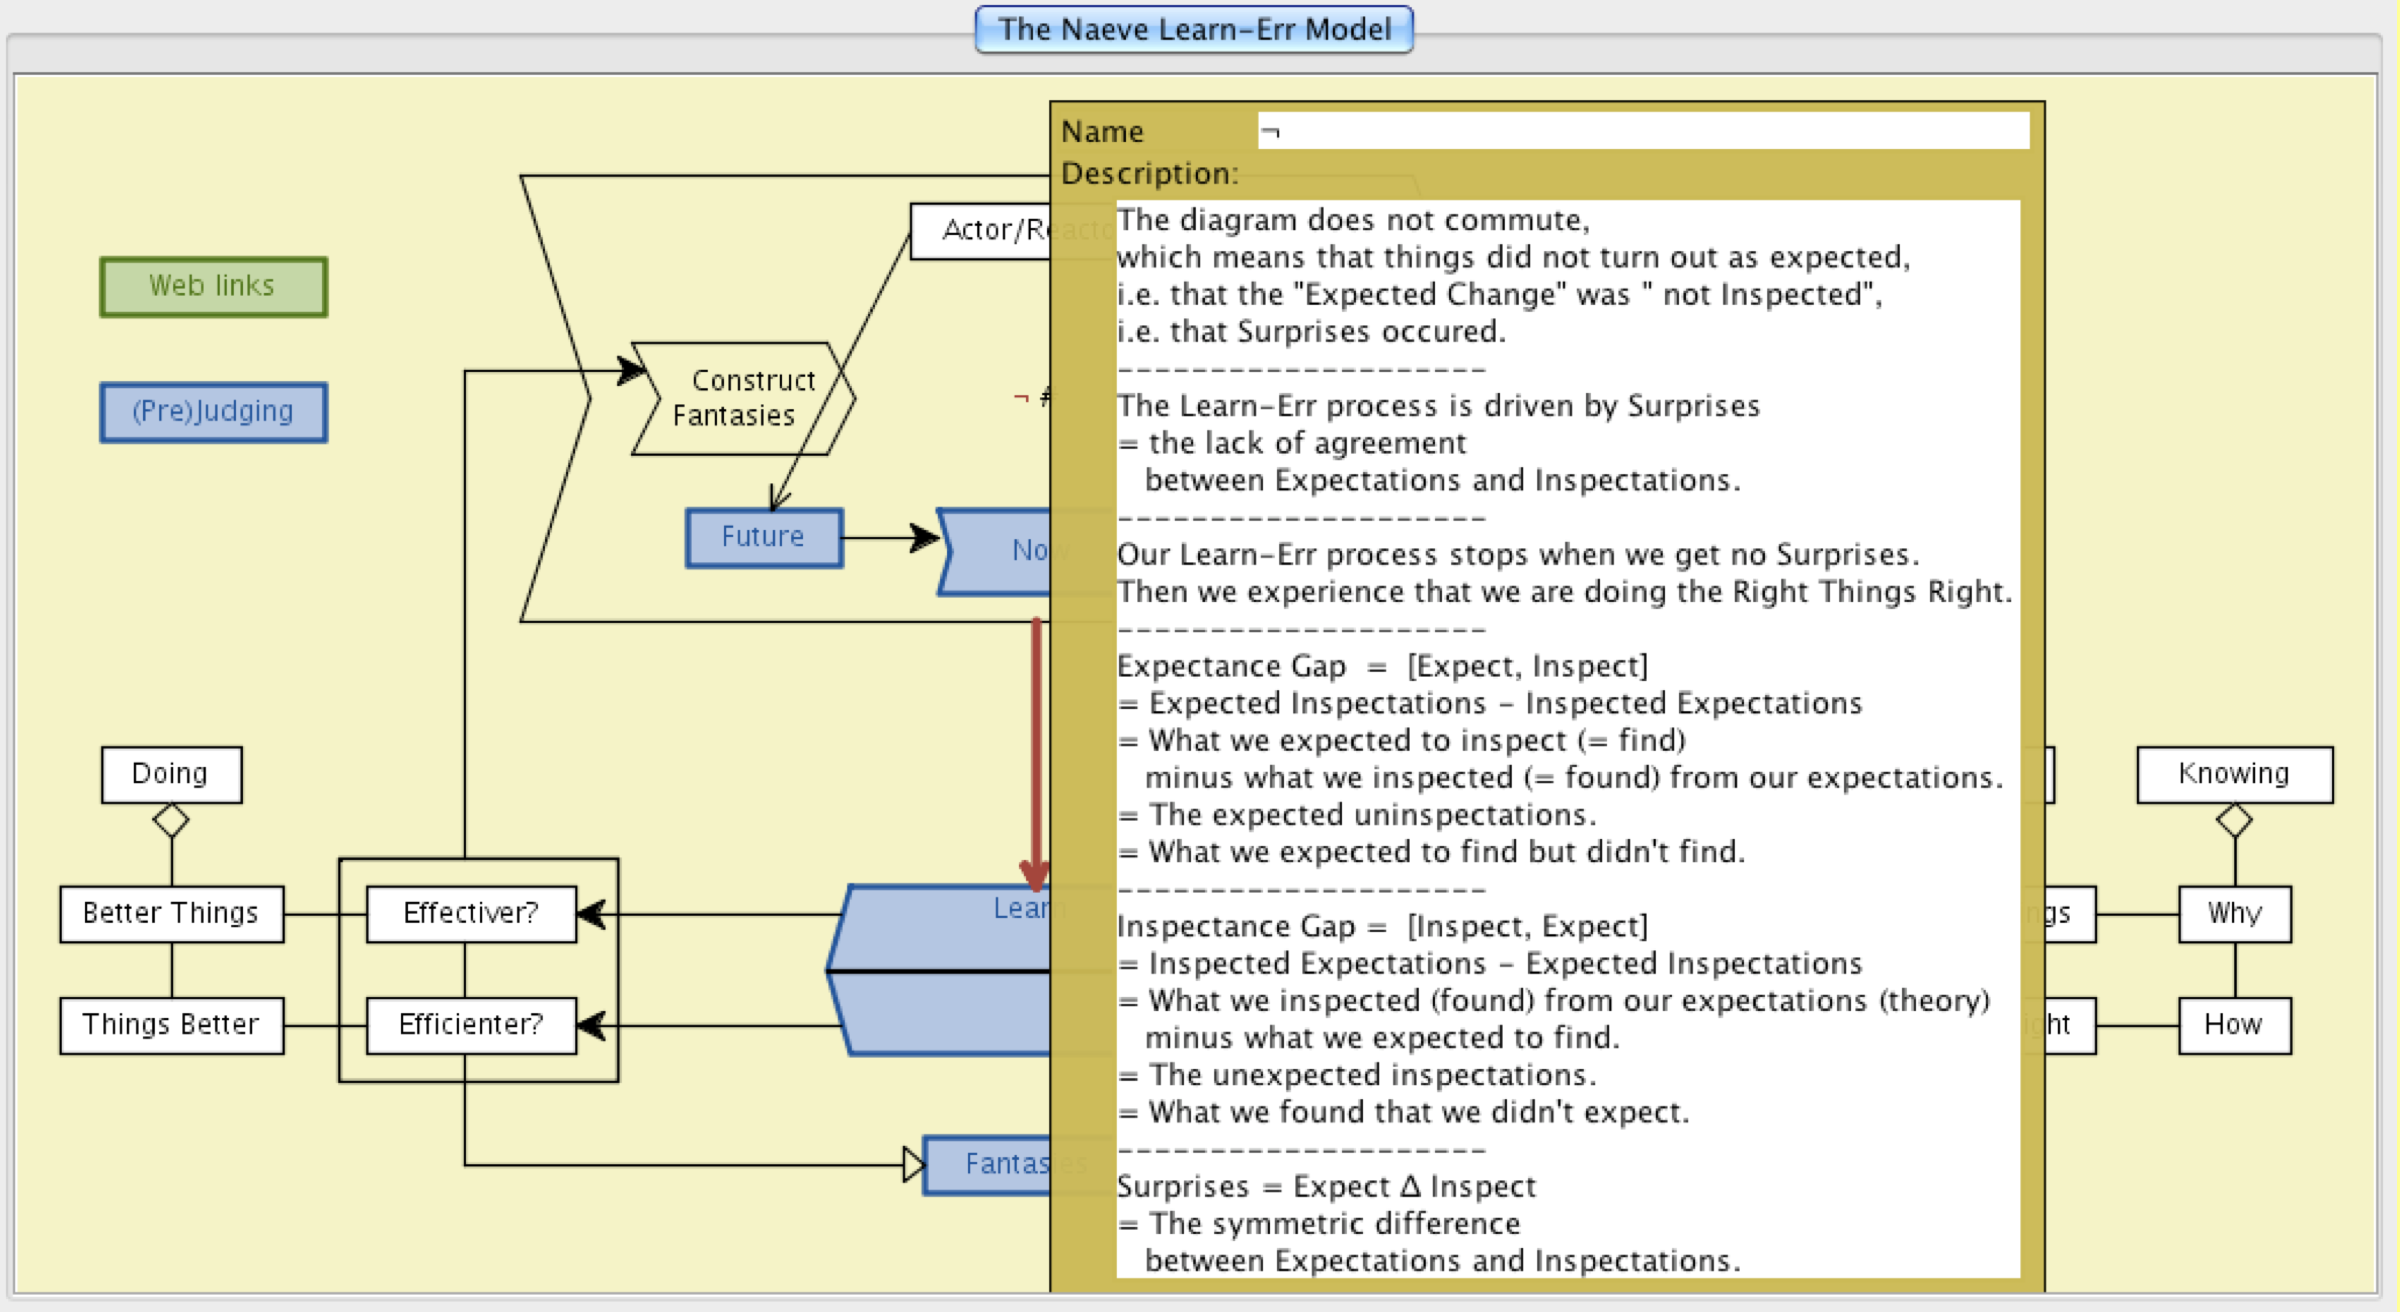Screen dimensions: 2400x1312
Task: Select the Things Better box
Action: pyautogui.click(x=171, y=1025)
